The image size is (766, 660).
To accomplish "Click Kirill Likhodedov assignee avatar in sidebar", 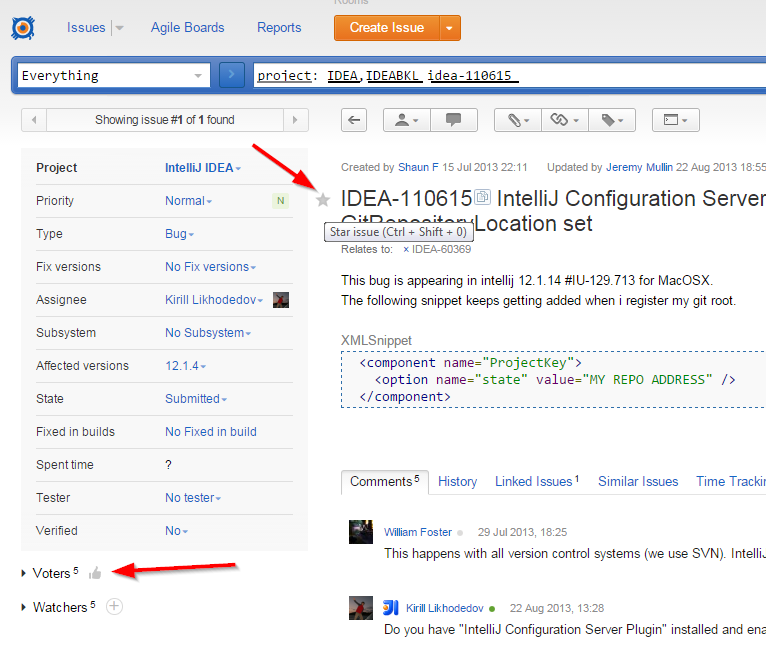I will (x=280, y=300).
